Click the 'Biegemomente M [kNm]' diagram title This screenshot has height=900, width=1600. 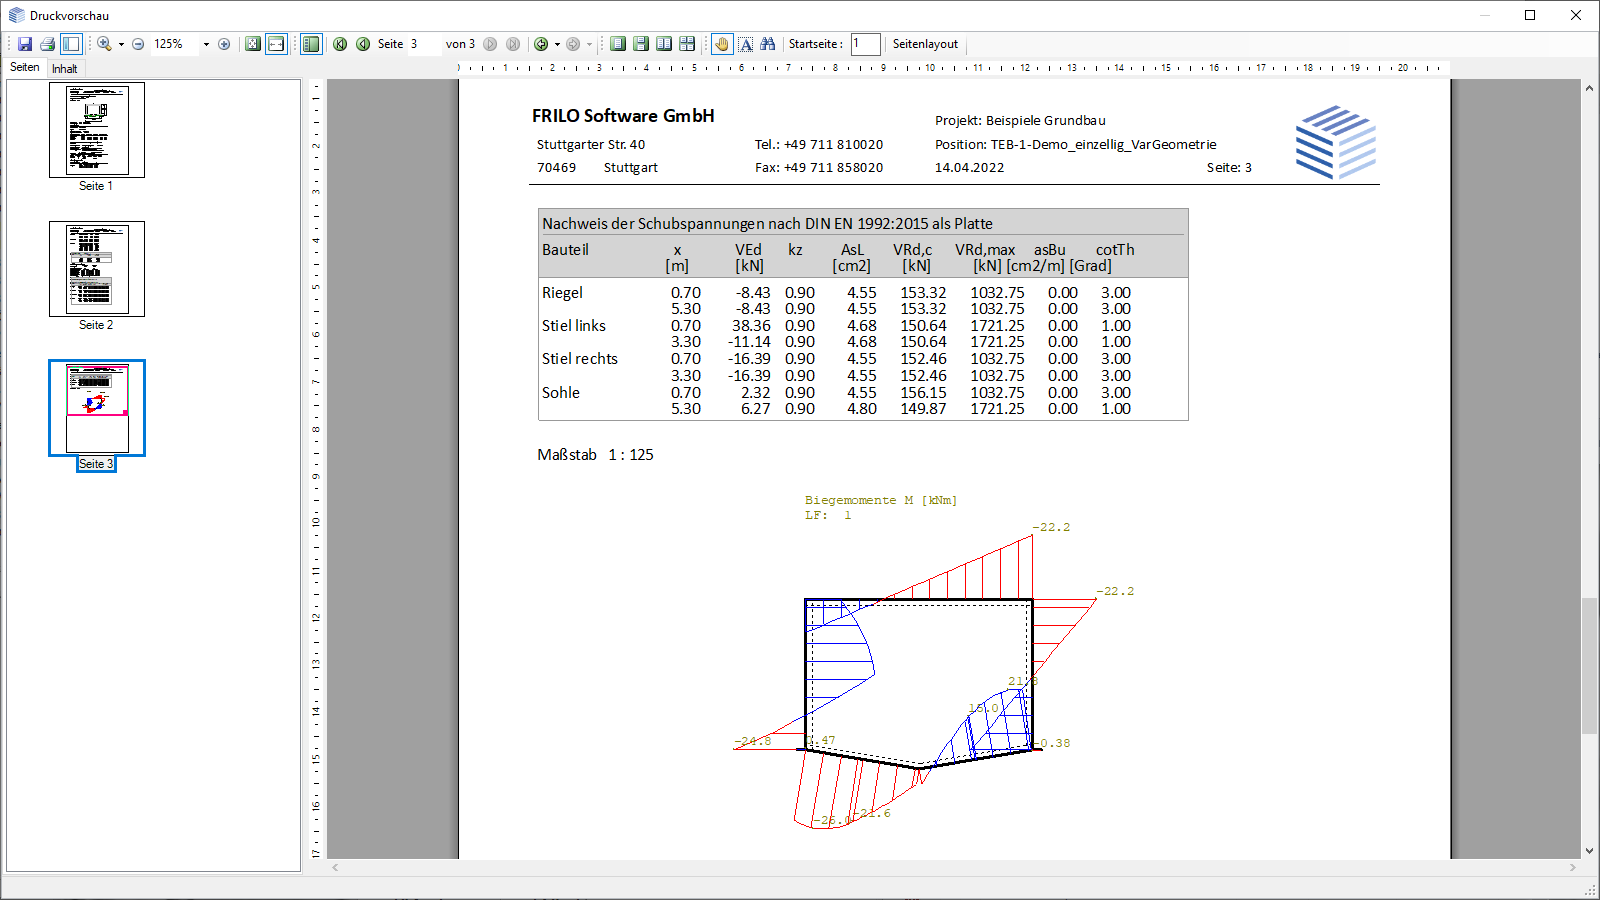[881, 500]
